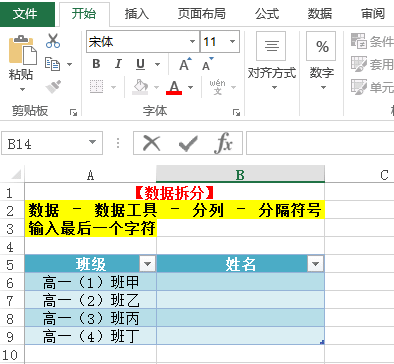Open the filter dropdown on 姓名 header
Viewport: 394px width, 364px height.
point(315,264)
